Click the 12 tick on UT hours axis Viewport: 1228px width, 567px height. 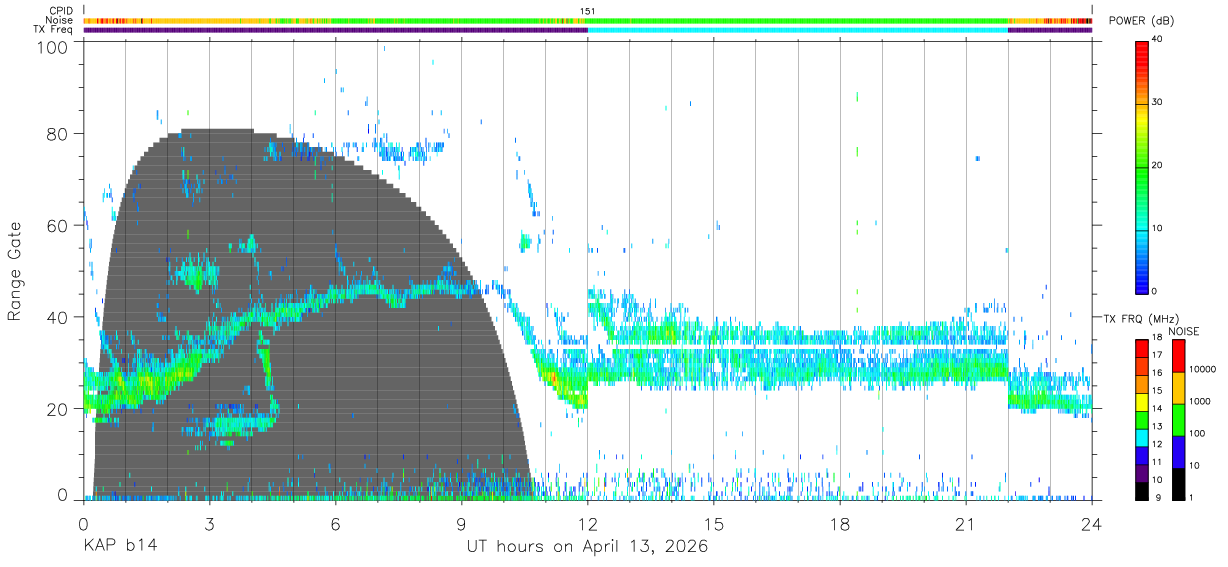pyautogui.click(x=588, y=524)
